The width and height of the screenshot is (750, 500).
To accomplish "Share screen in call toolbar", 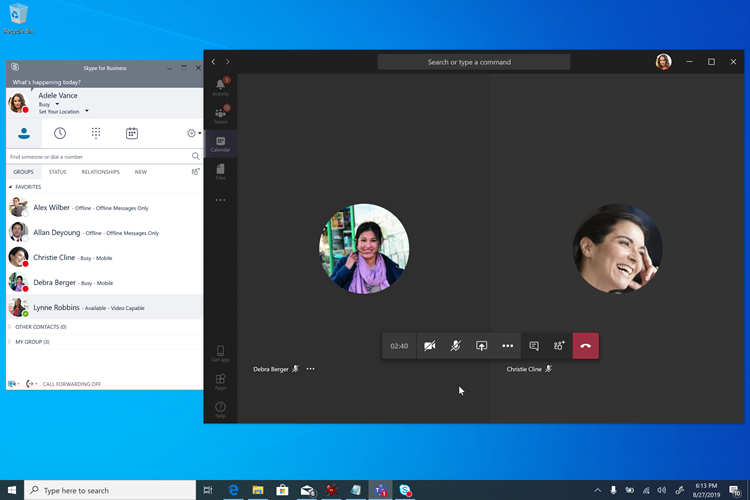I will [481, 346].
